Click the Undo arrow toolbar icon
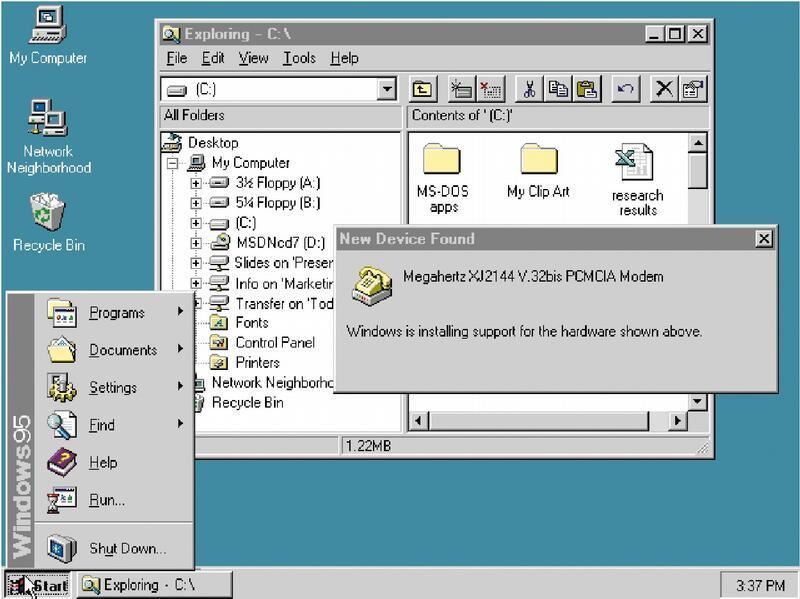800x599 pixels. pos(626,89)
